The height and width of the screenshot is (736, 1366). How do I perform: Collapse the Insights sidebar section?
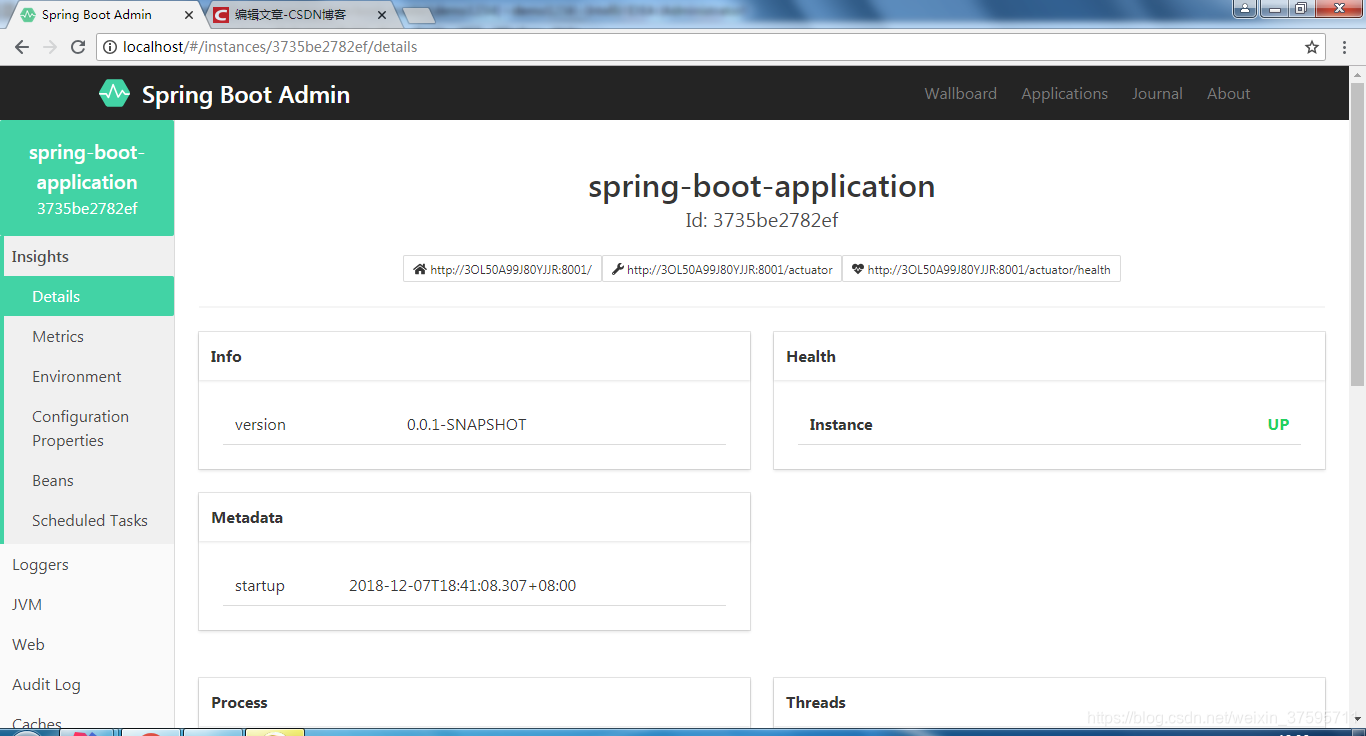tap(87, 256)
